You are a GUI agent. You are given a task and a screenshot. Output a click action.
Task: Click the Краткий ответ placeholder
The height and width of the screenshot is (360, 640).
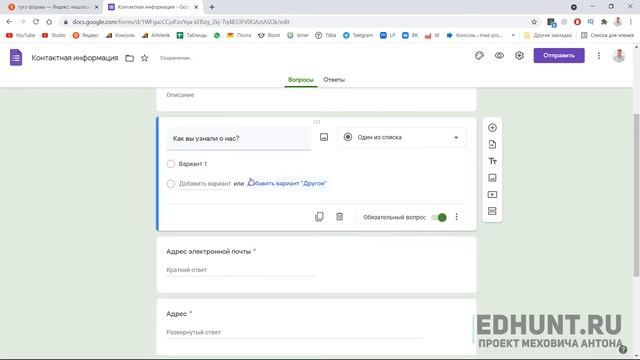pos(187,270)
